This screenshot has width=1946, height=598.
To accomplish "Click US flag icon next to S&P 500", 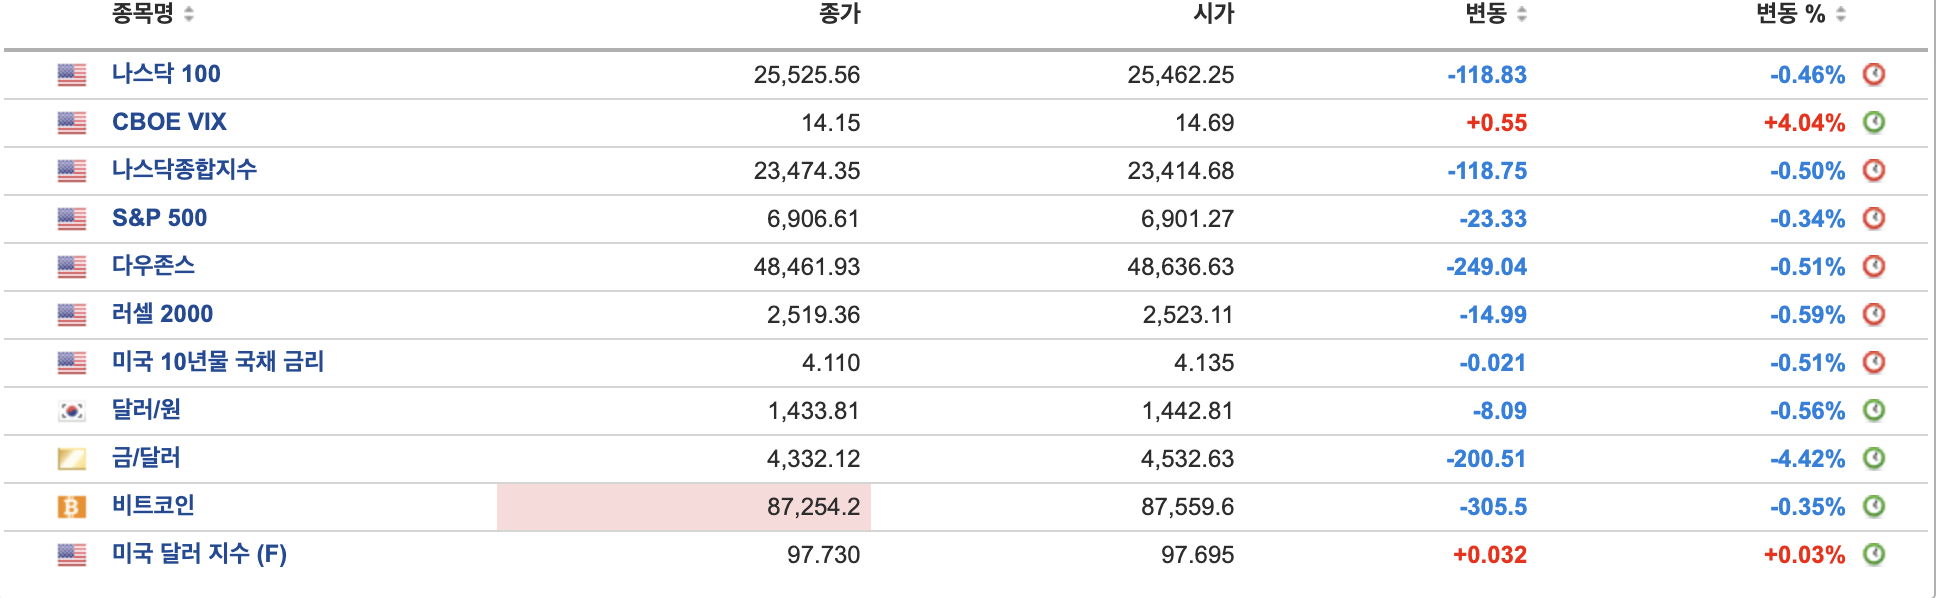I will point(71,219).
